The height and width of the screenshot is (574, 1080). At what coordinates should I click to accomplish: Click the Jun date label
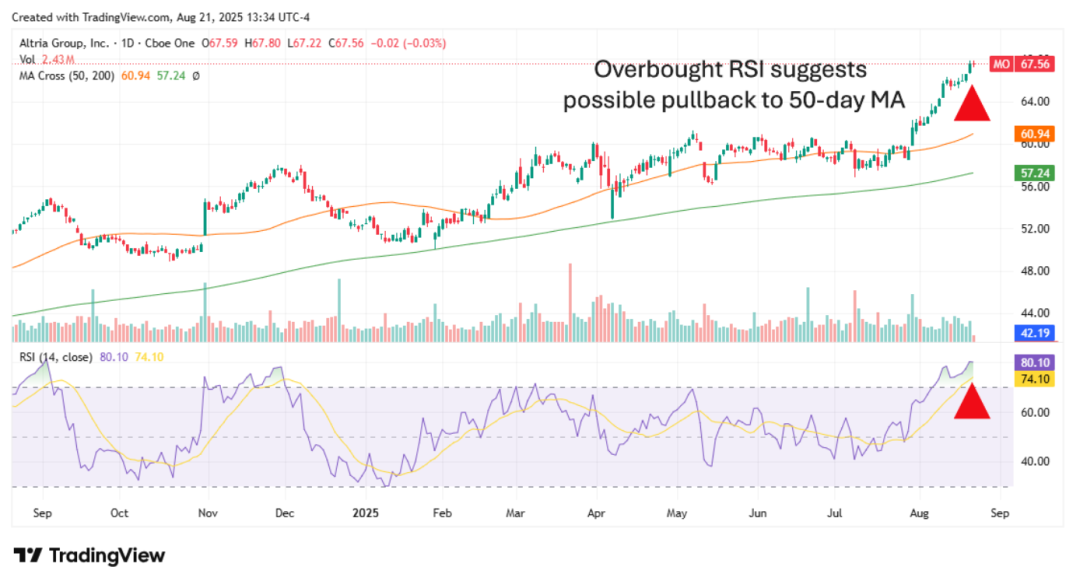tap(758, 513)
